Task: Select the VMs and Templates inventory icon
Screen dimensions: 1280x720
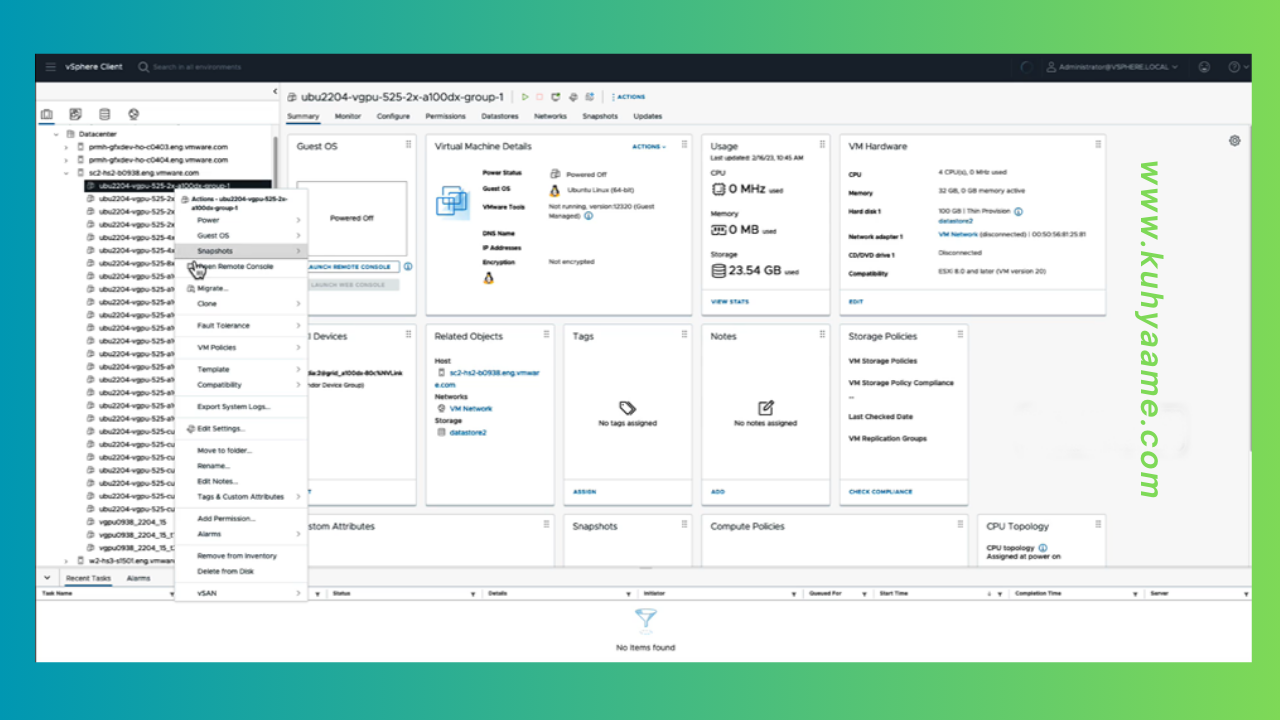Action: pos(75,115)
